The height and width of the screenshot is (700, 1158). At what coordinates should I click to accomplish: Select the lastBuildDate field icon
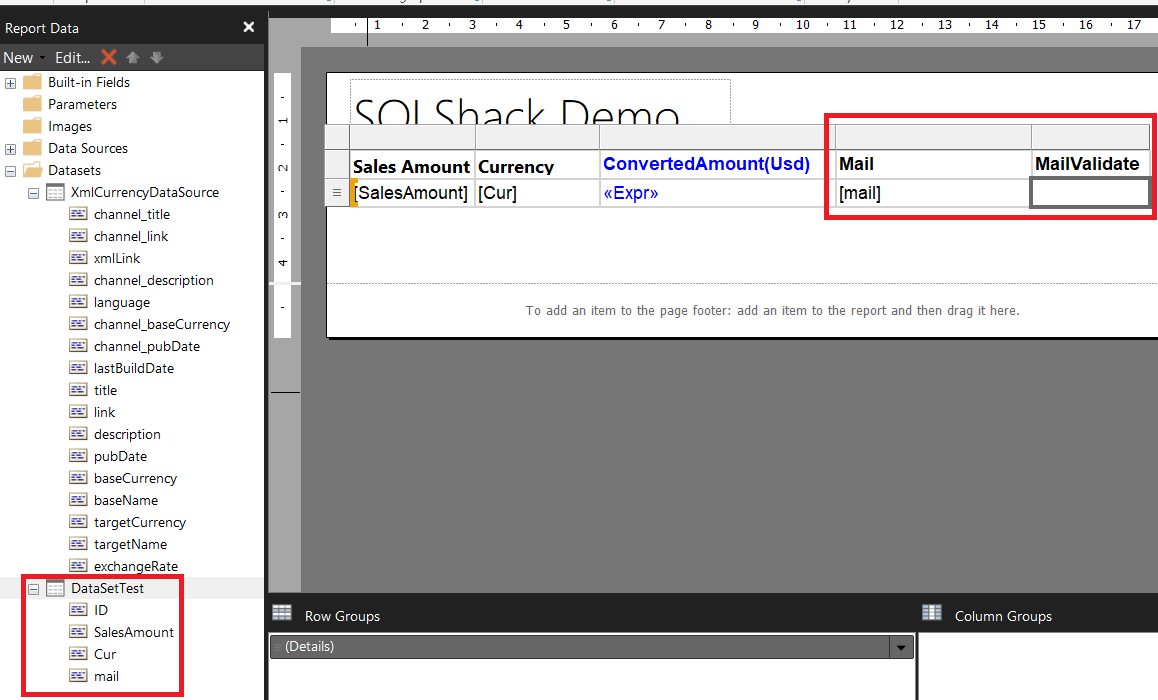pos(78,368)
